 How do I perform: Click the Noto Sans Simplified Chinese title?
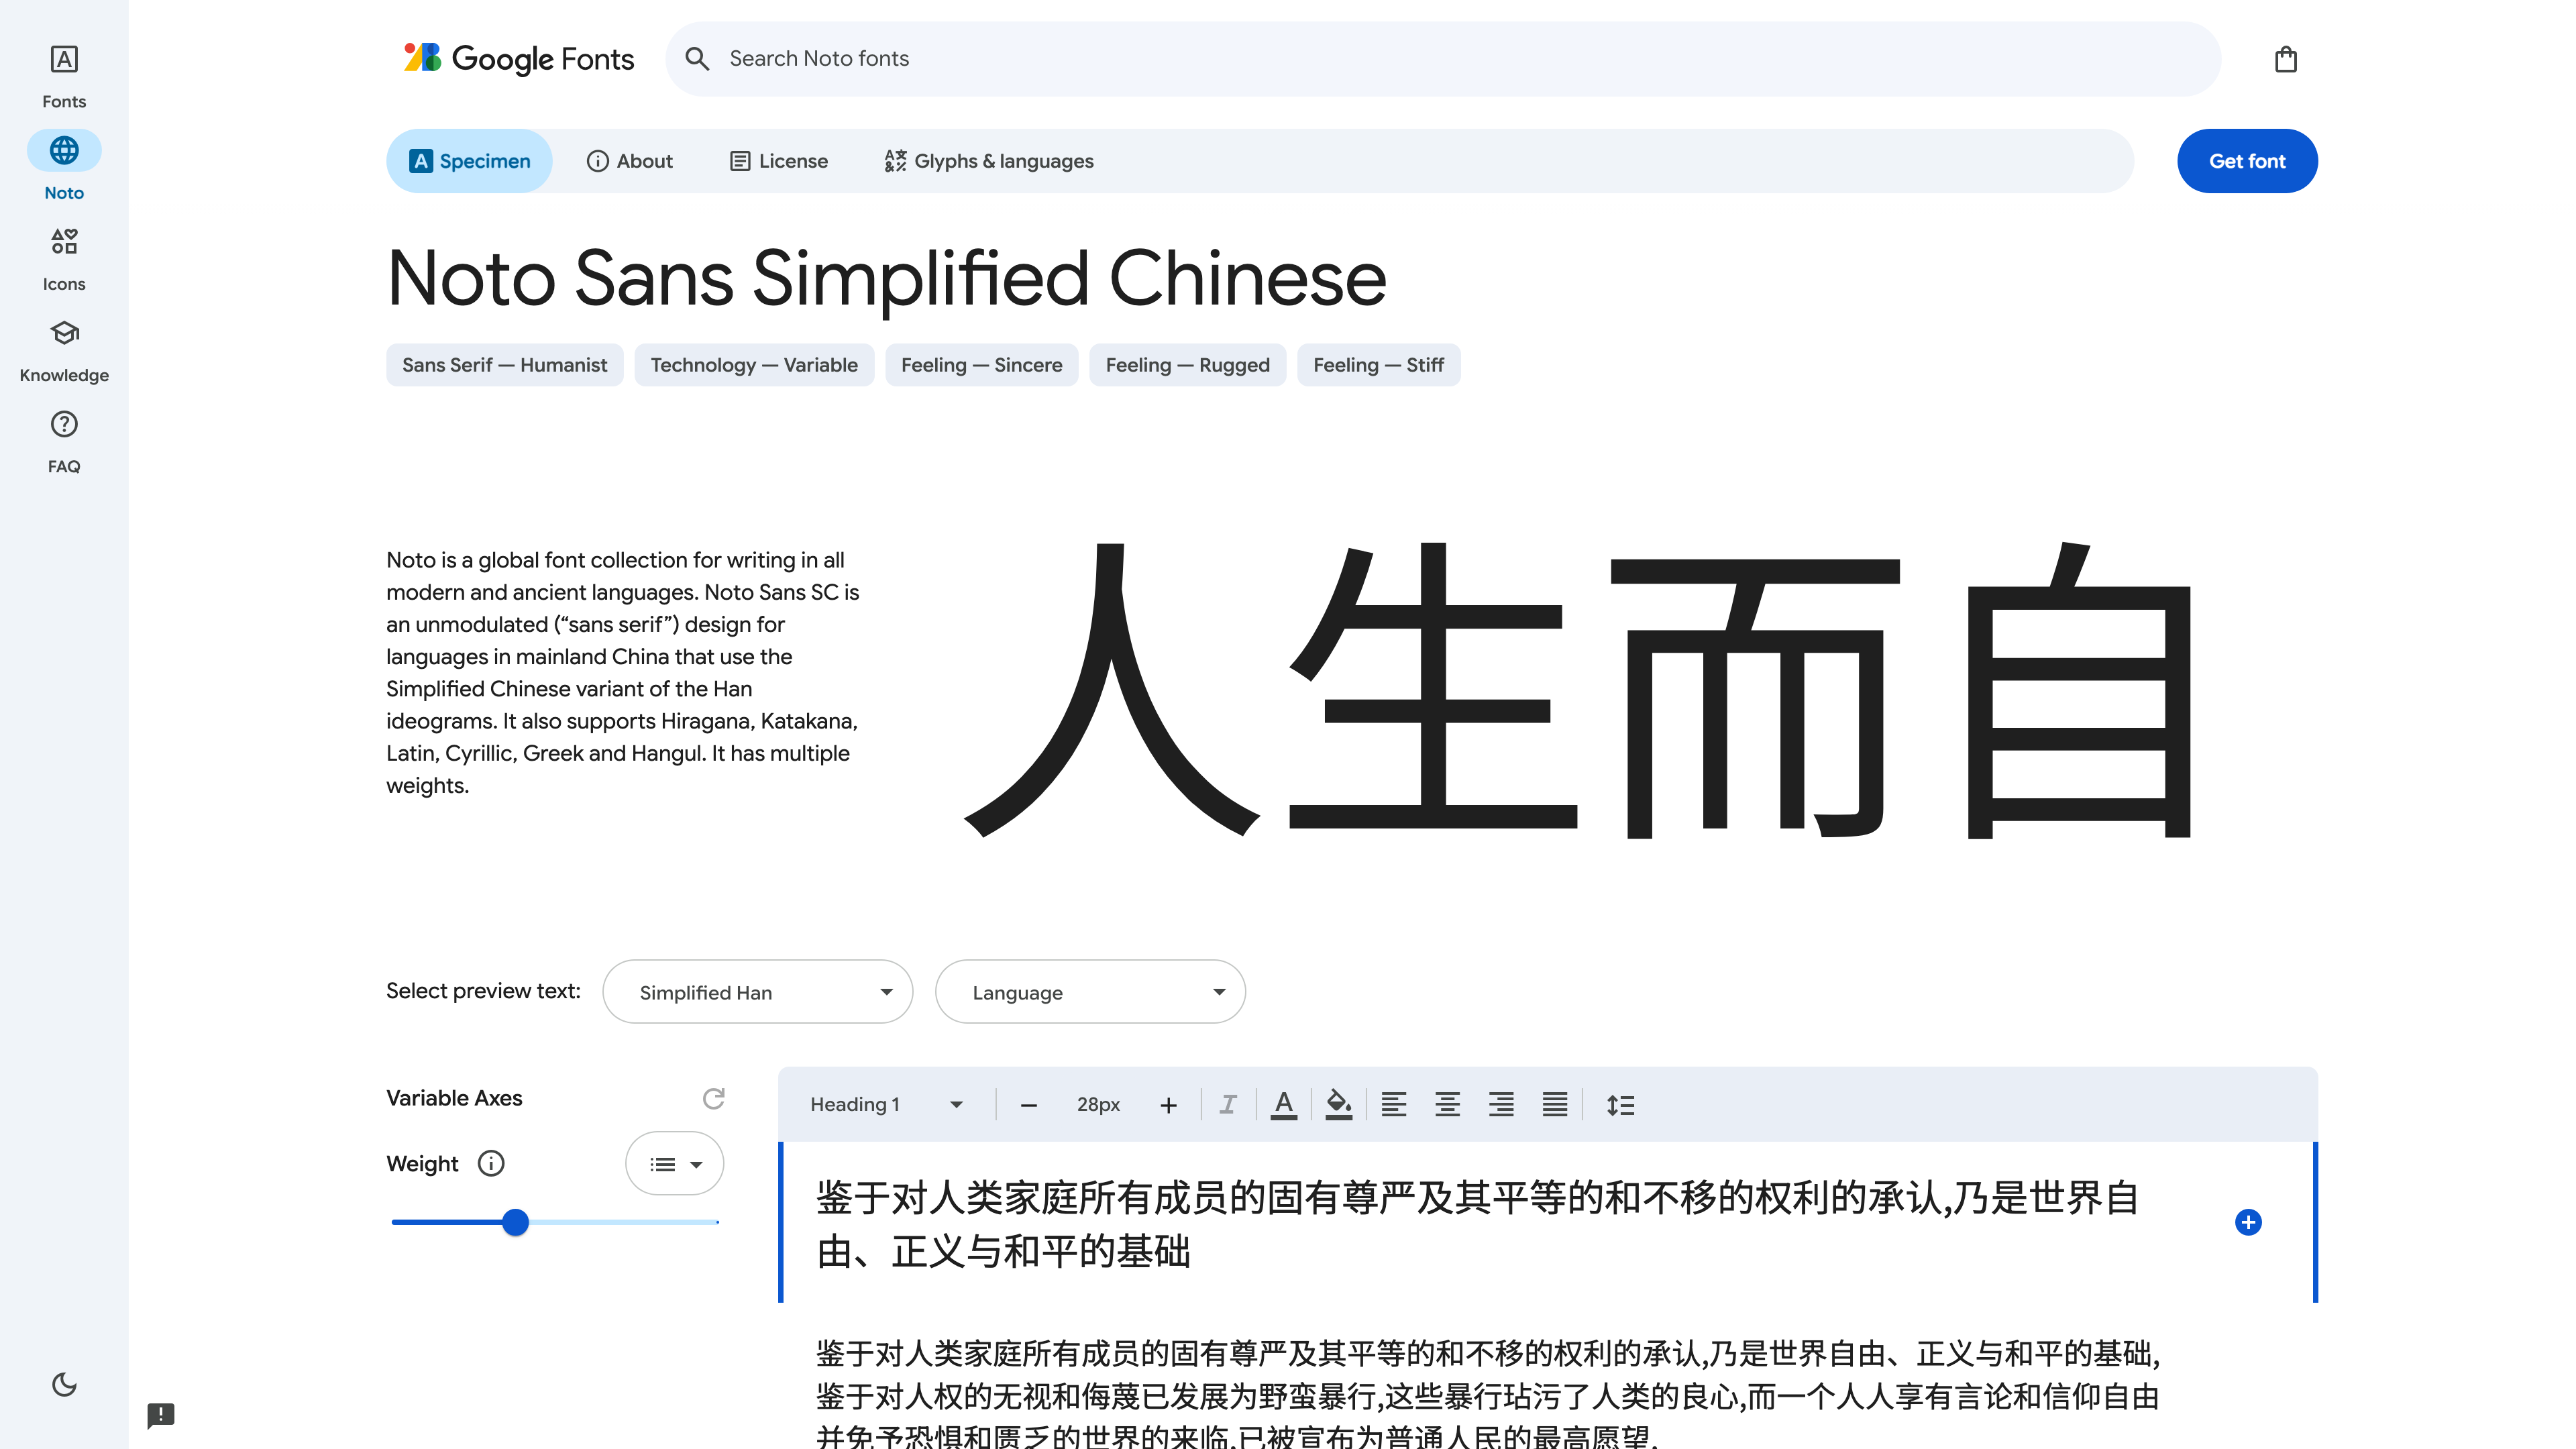click(x=886, y=279)
